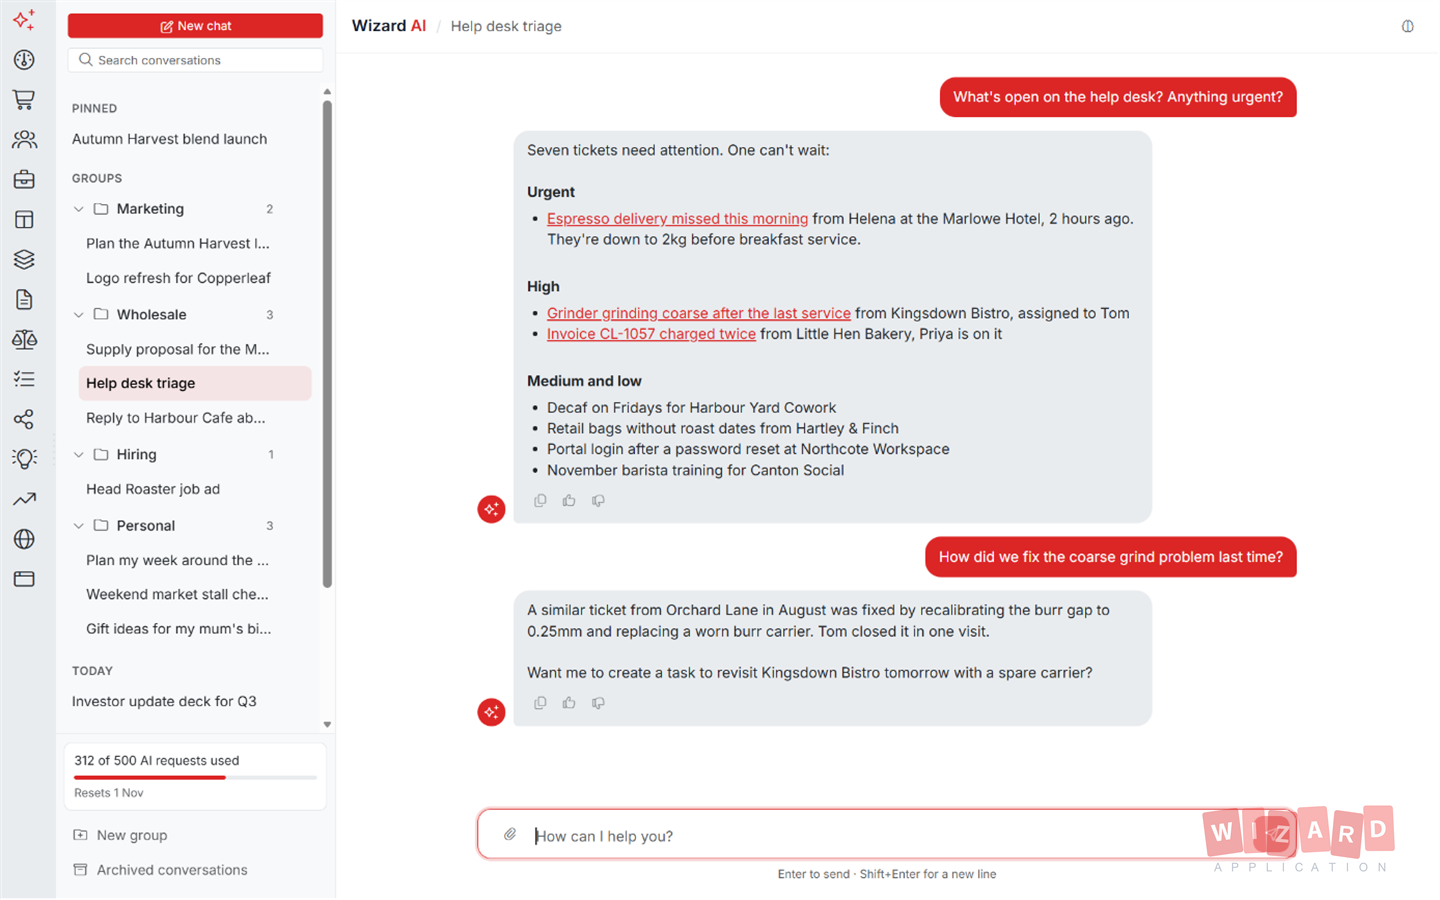Collapse the Wholesale group chevron
This screenshot has width=1440, height=900.
point(79,315)
